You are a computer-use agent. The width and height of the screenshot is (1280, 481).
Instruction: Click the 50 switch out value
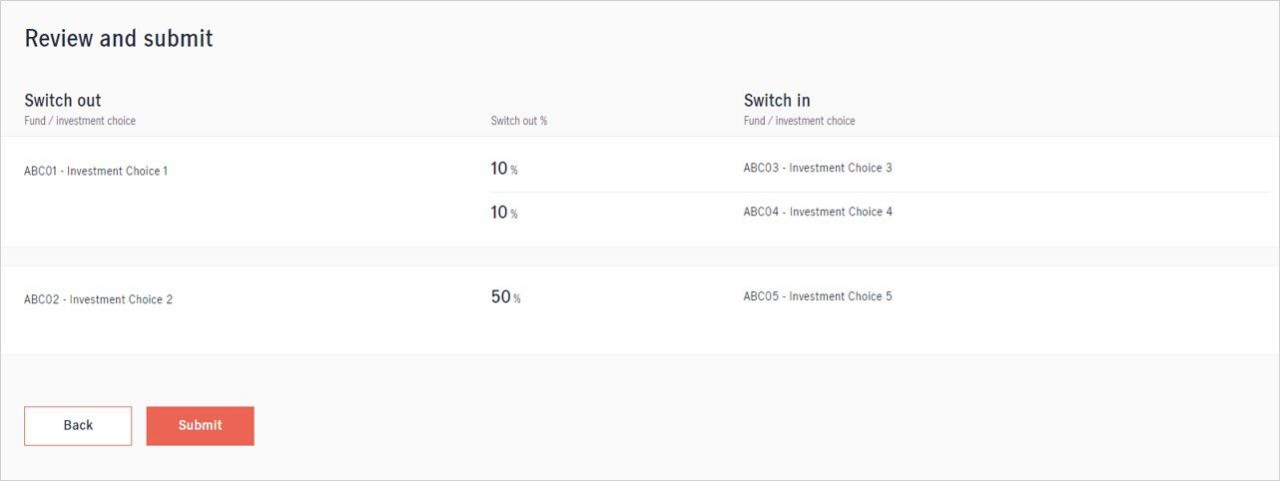tap(500, 297)
